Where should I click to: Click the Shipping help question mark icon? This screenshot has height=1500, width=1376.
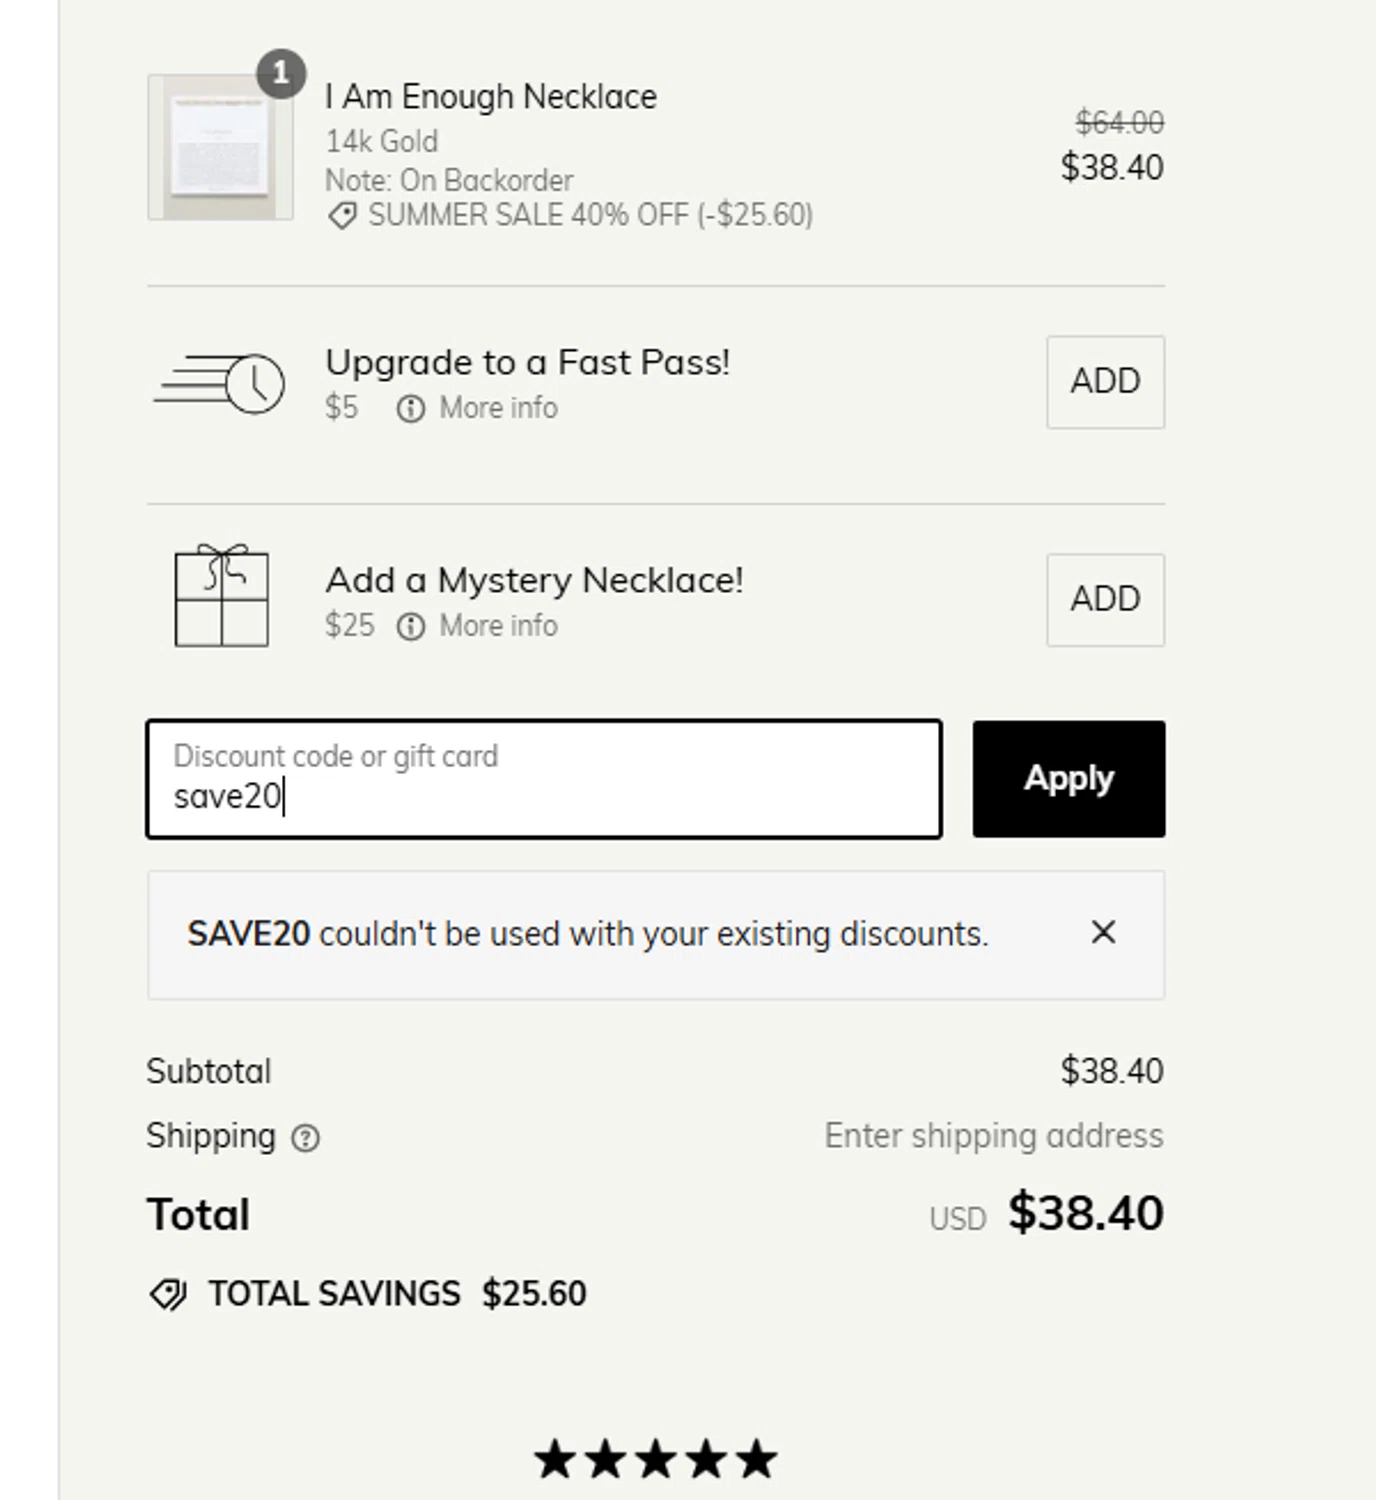[305, 1138]
